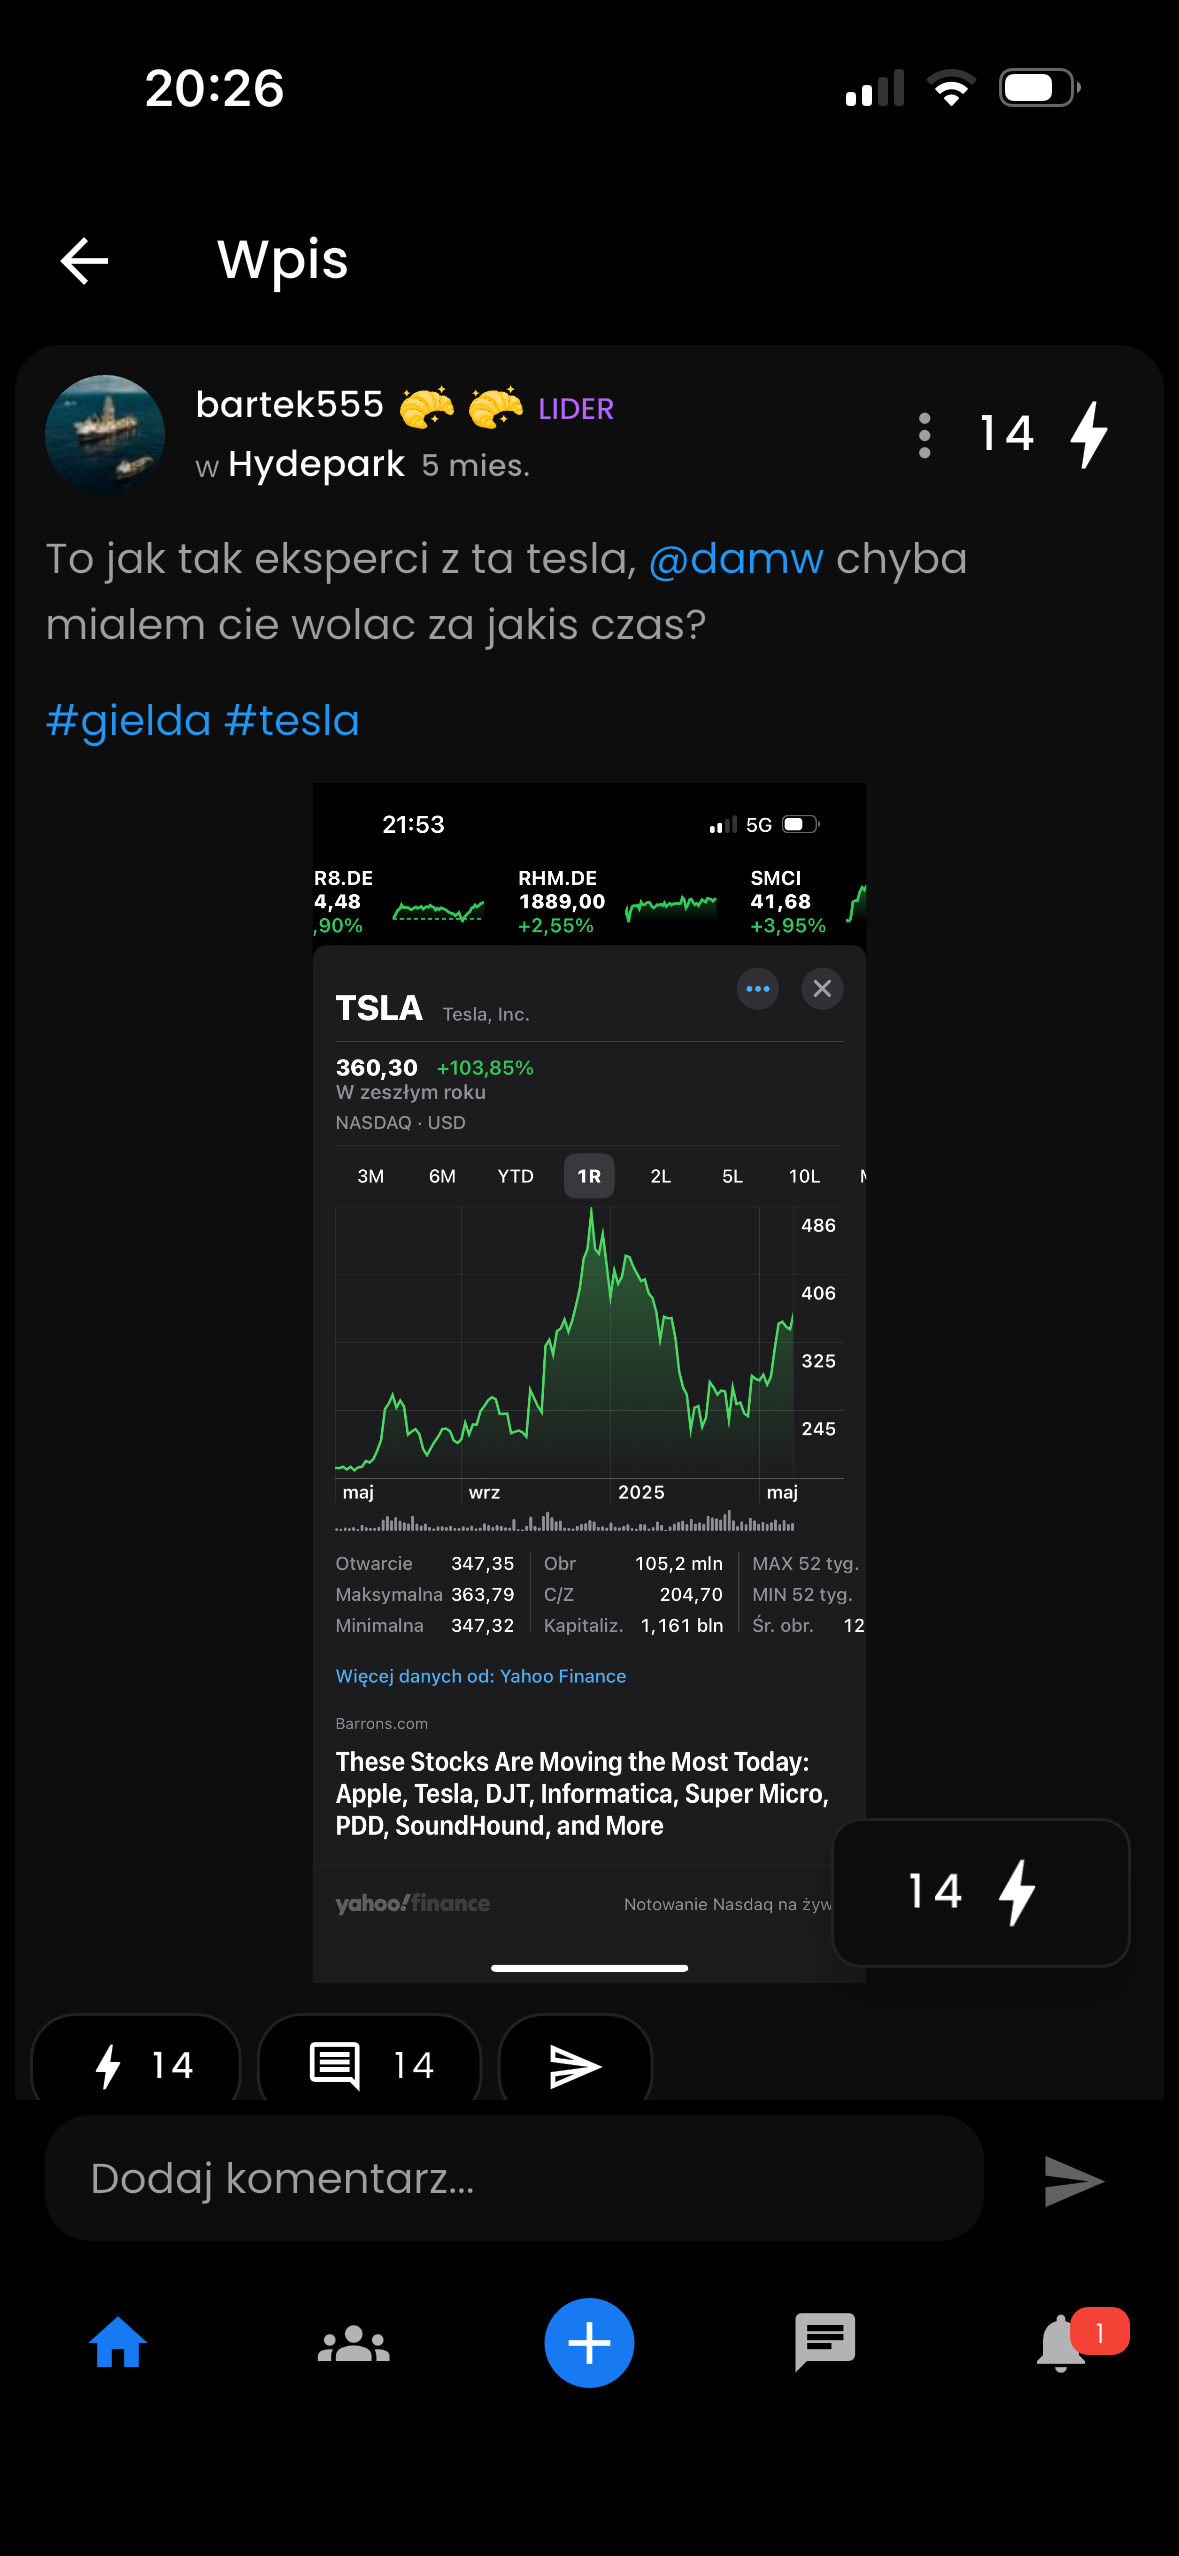
Task: Go to the home tab
Action: [x=118, y=2343]
